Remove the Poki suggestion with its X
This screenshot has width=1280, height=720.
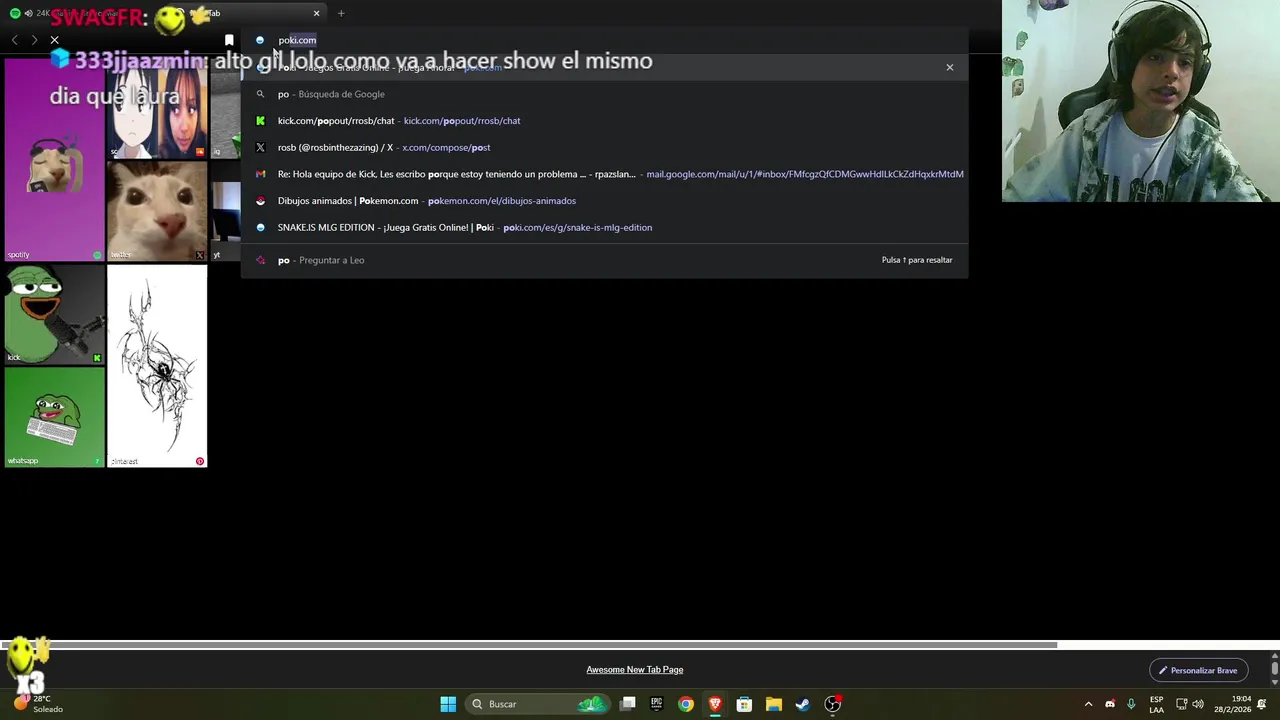tap(949, 67)
